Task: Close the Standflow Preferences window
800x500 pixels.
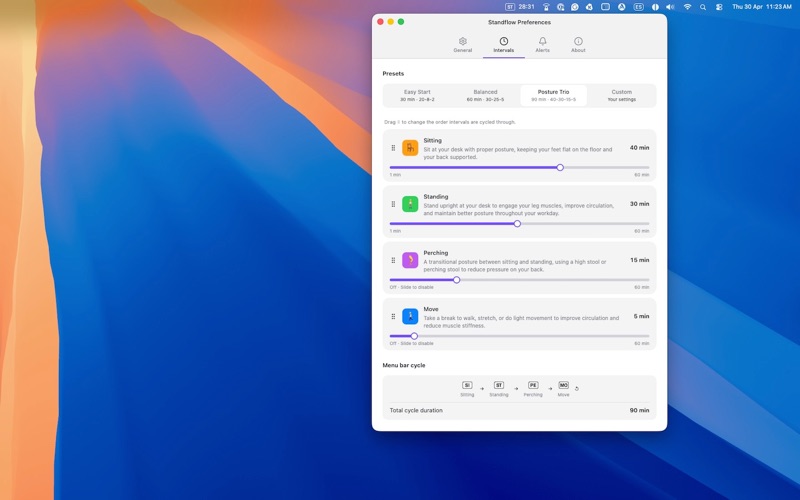Action: [380, 21]
